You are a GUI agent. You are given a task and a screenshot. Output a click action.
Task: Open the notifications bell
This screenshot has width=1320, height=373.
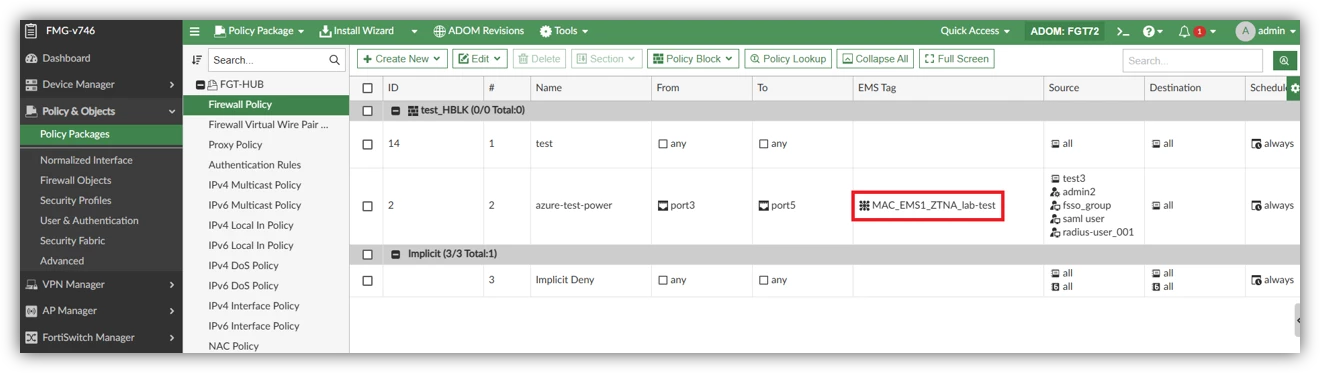pyautogui.click(x=1185, y=31)
